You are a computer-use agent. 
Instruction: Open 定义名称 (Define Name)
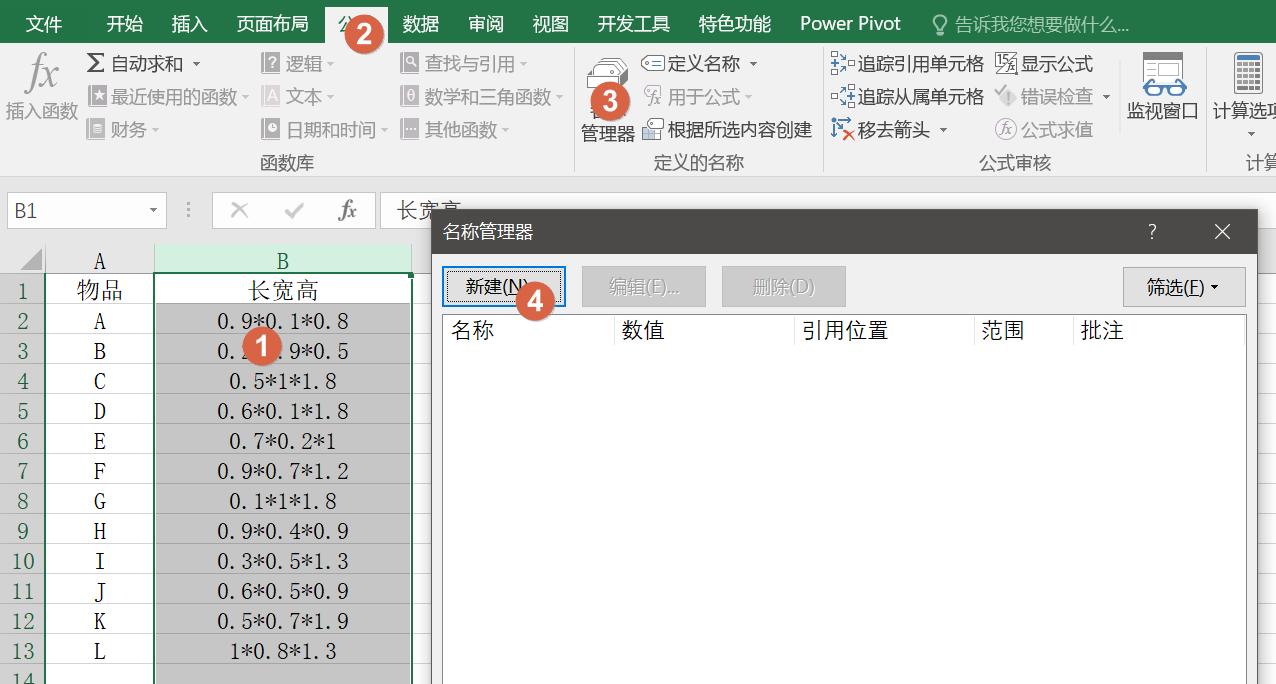click(x=700, y=63)
